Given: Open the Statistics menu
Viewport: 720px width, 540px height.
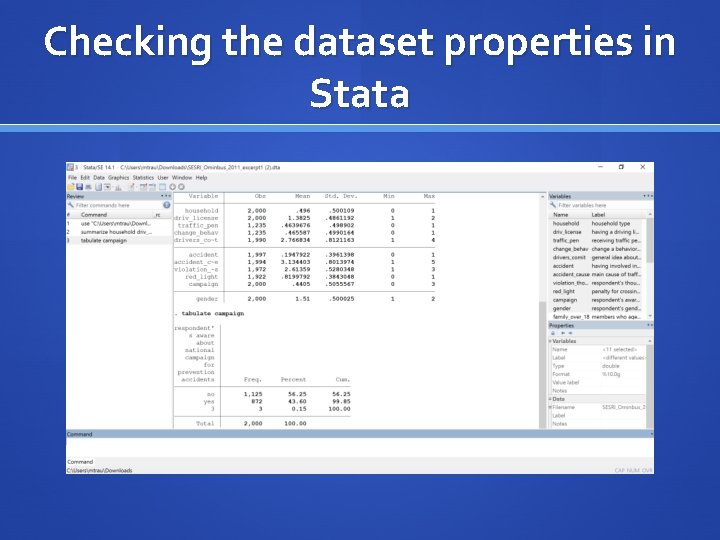Looking at the screenshot, I should point(143,178).
